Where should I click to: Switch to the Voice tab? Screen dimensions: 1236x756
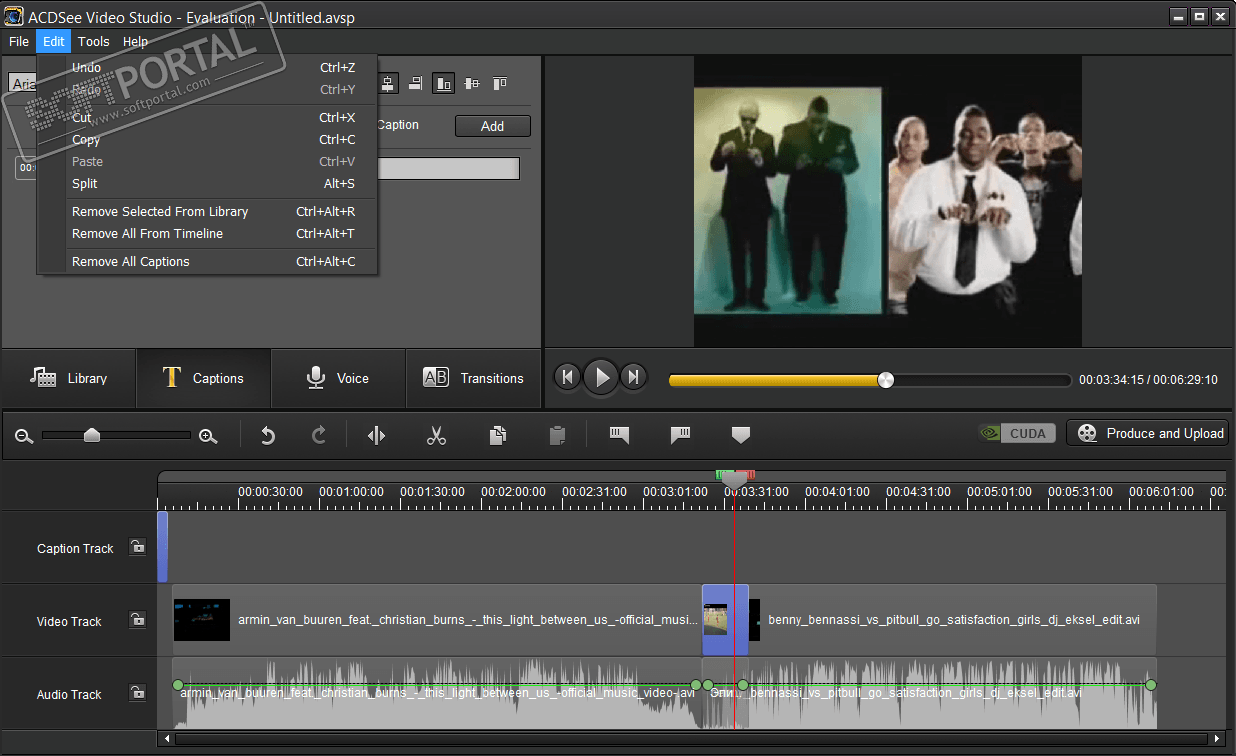pos(338,378)
